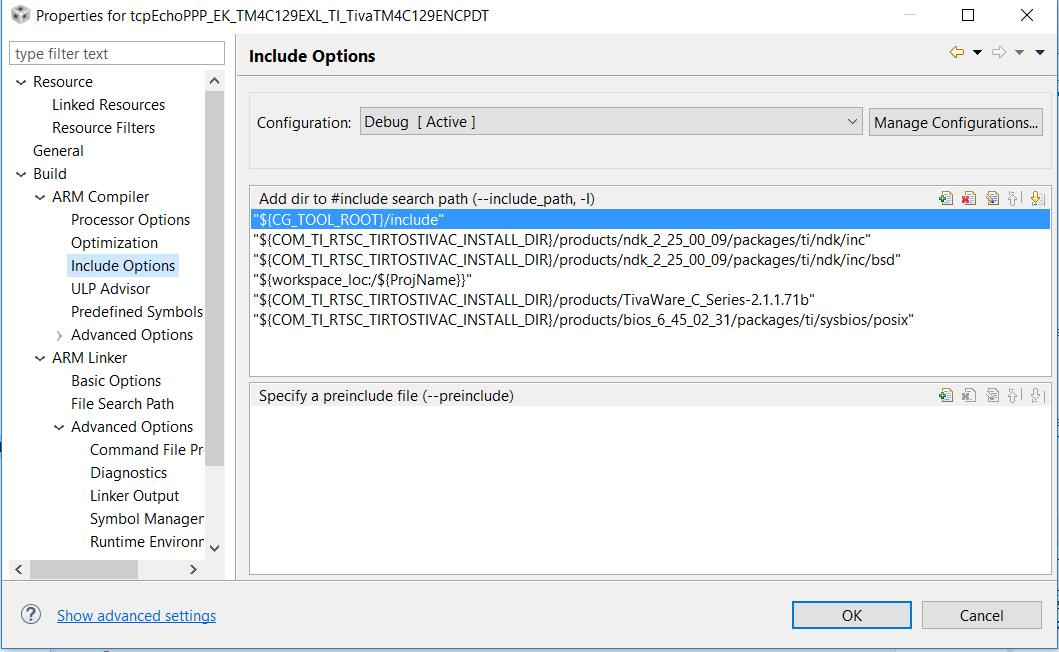Screen dimensions: 1059x652
Task: Open the page view menu triangle
Action: pos(1040,53)
